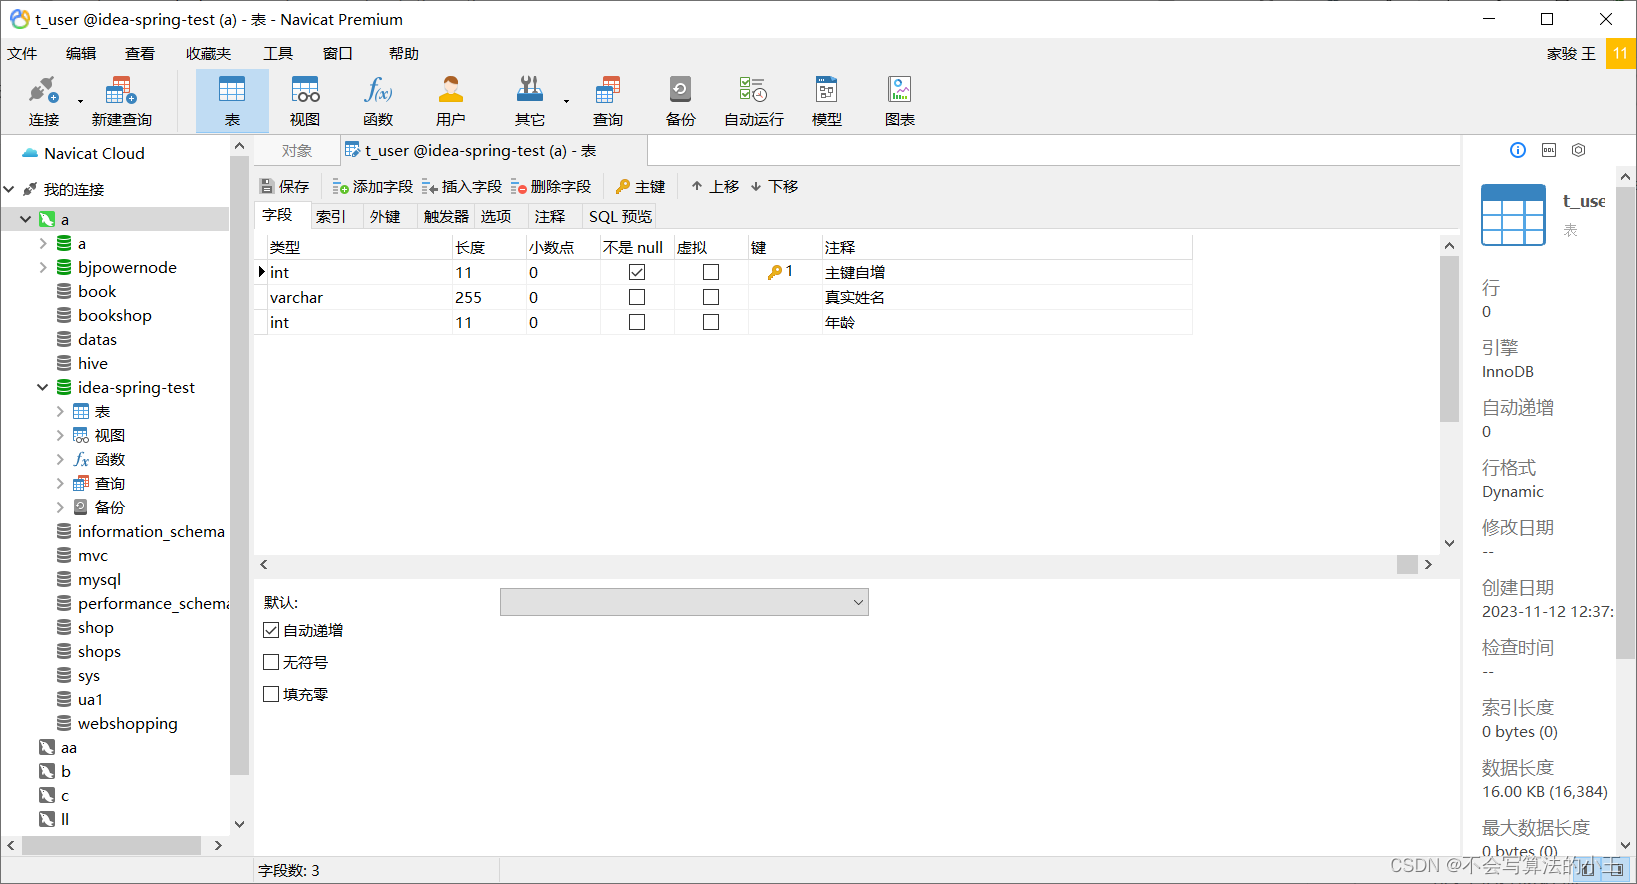Click the DDL icon in right panel
The width and height of the screenshot is (1637, 884).
pos(1549,150)
